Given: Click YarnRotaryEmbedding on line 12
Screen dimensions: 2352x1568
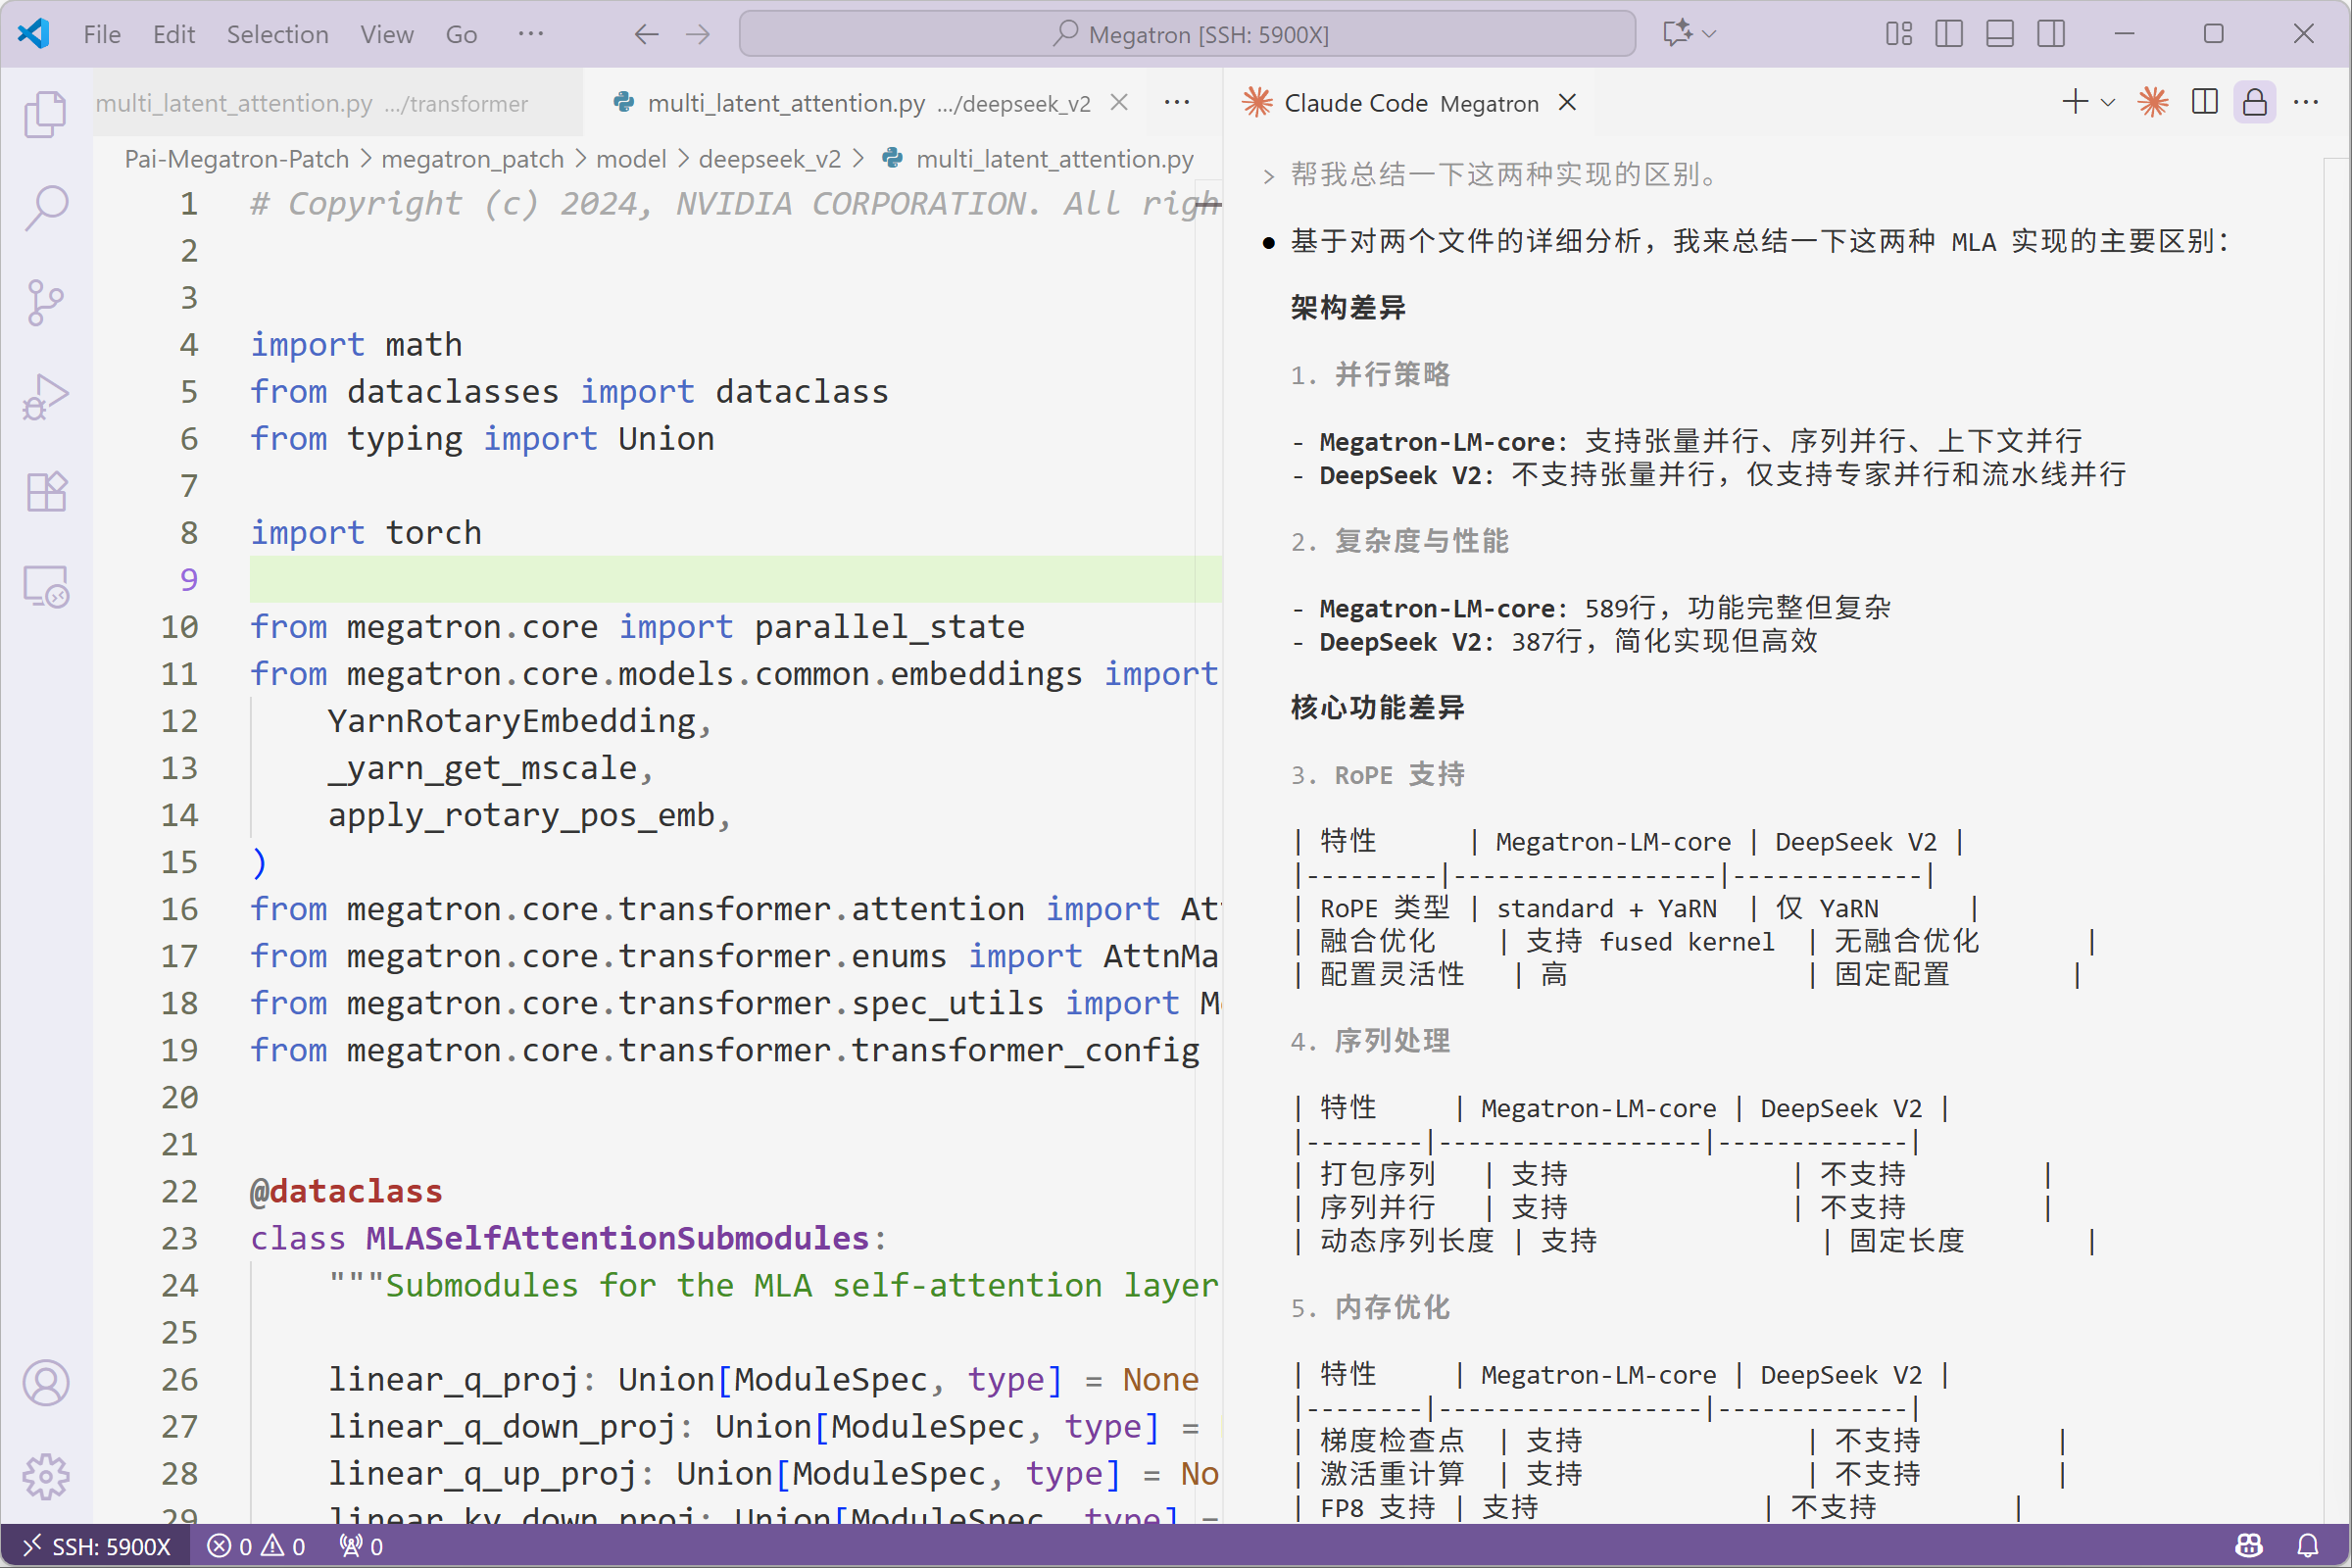Looking at the screenshot, I should pyautogui.click(x=511, y=721).
